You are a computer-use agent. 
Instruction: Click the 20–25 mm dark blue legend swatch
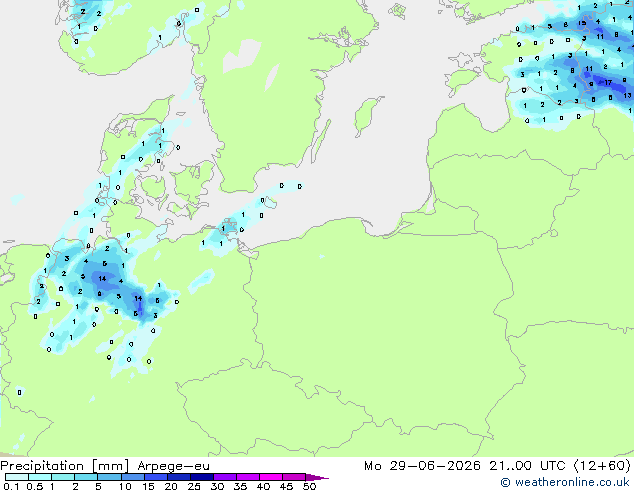point(179,477)
